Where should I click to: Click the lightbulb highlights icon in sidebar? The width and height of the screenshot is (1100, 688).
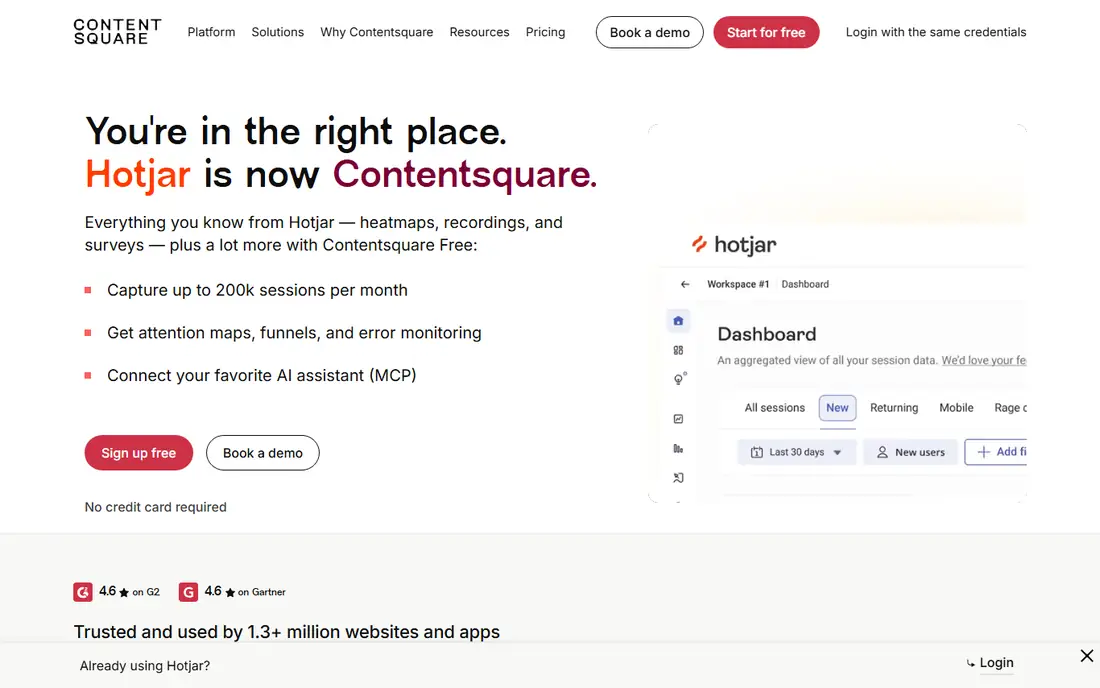(x=679, y=379)
